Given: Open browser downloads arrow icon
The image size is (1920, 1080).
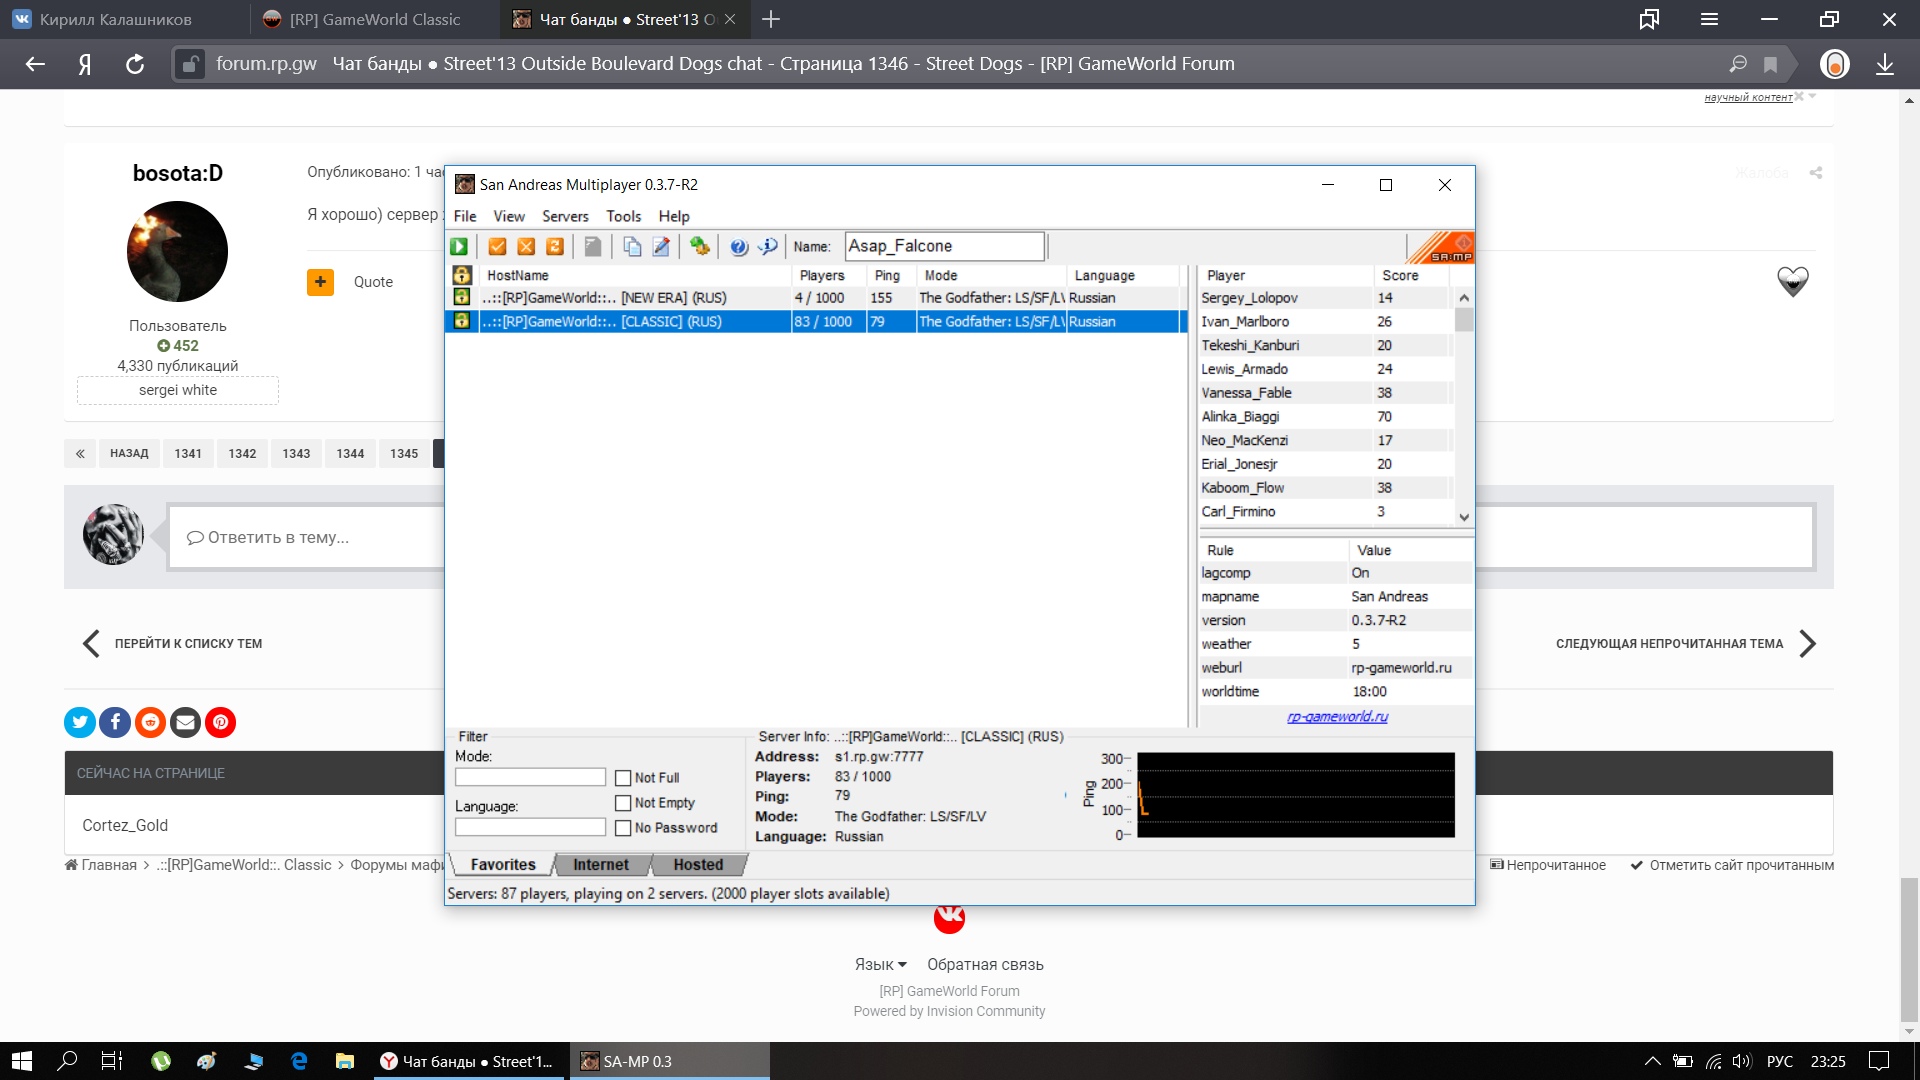Looking at the screenshot, I should (x=1885, y=64).
